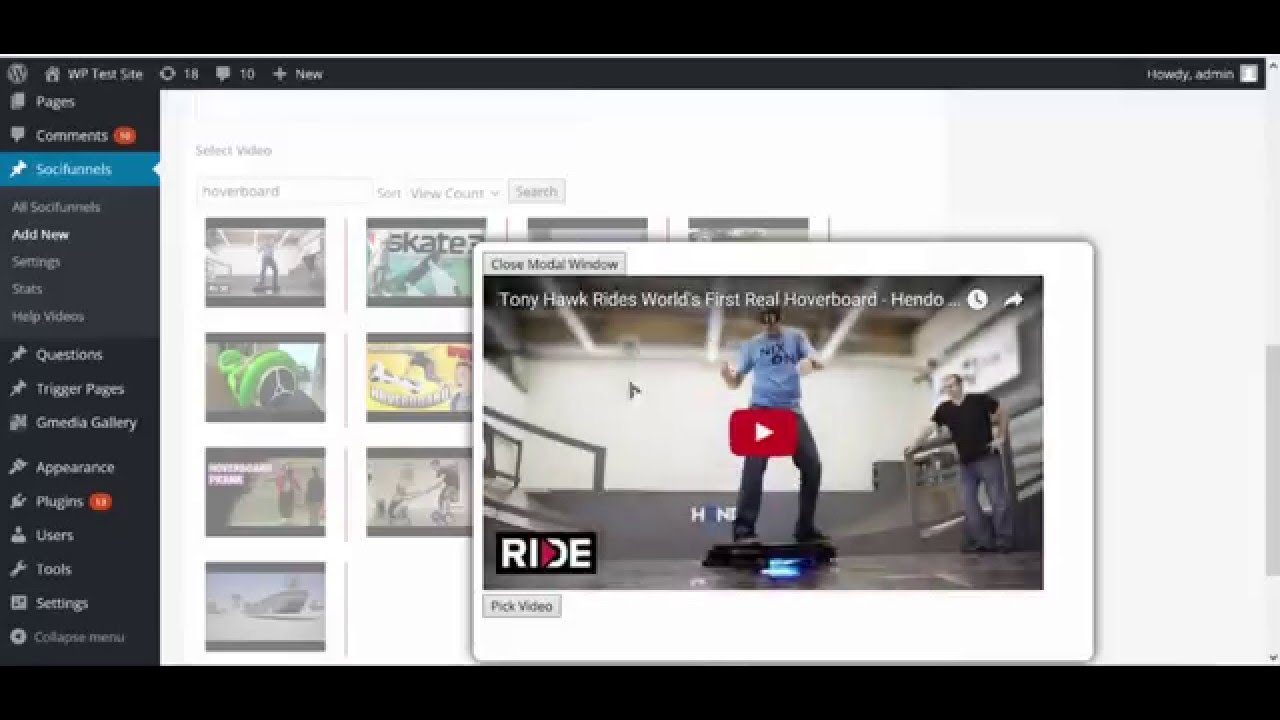Click the YouTube Watch Later clock icon

[x=977, y=299]
